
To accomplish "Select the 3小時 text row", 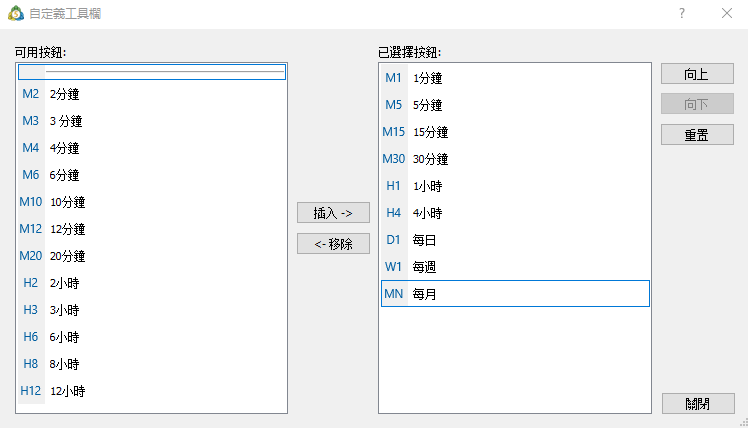I will [x=64, y=310].
